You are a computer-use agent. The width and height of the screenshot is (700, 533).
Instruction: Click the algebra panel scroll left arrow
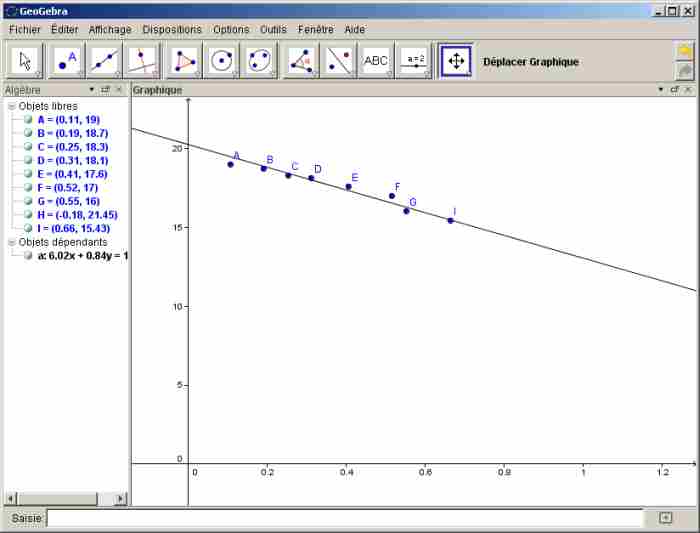(11, 499)
